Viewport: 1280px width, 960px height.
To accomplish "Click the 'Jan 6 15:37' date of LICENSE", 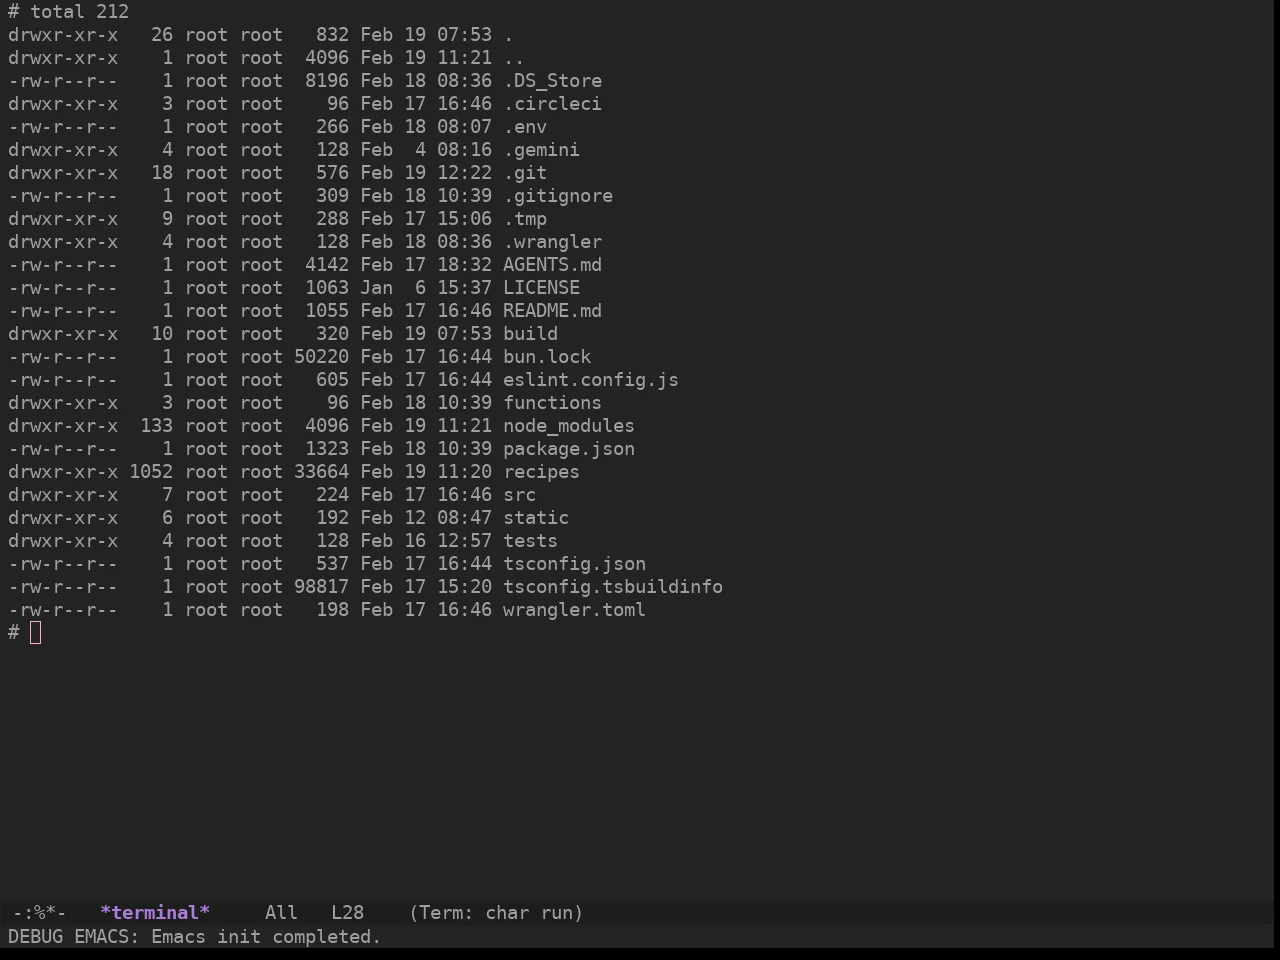I will [x=426, y=288].
